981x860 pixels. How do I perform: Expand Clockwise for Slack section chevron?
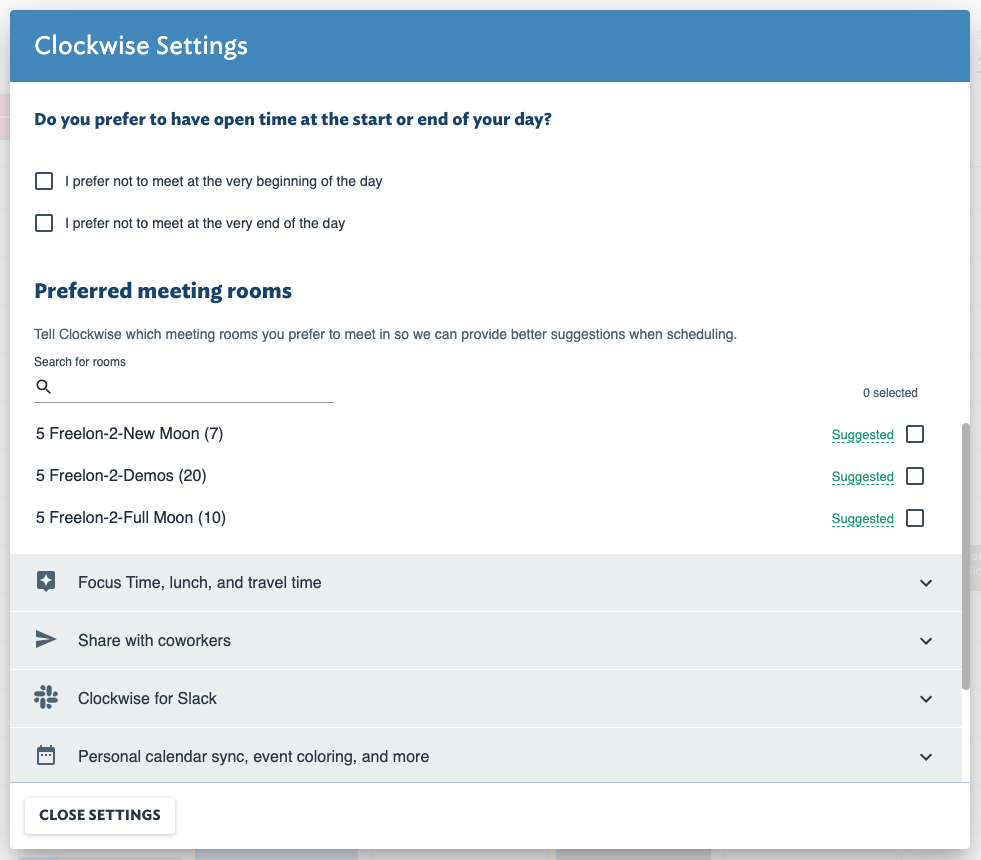(x=926, y=699)
